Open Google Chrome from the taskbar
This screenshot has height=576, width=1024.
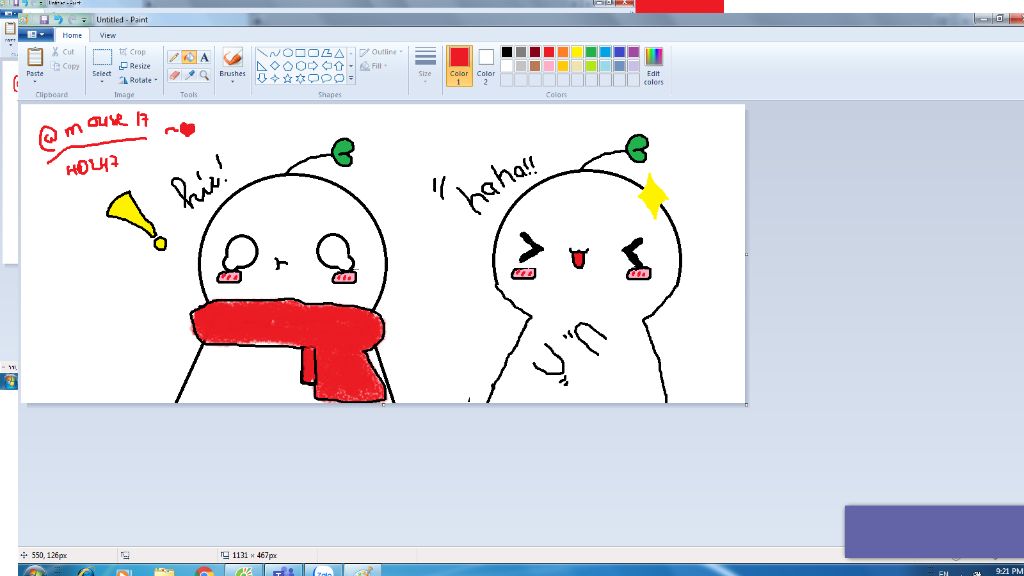click(x=204, y=571)
